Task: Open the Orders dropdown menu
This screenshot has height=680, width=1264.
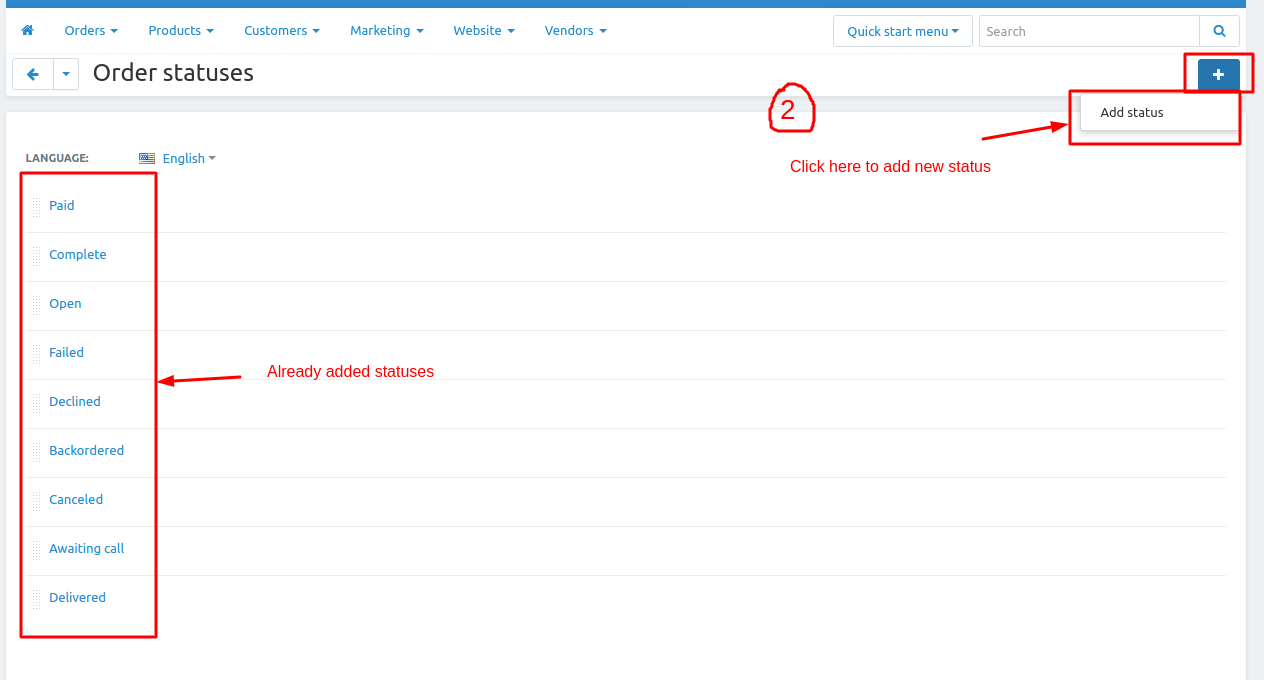Action: point(91,31)
